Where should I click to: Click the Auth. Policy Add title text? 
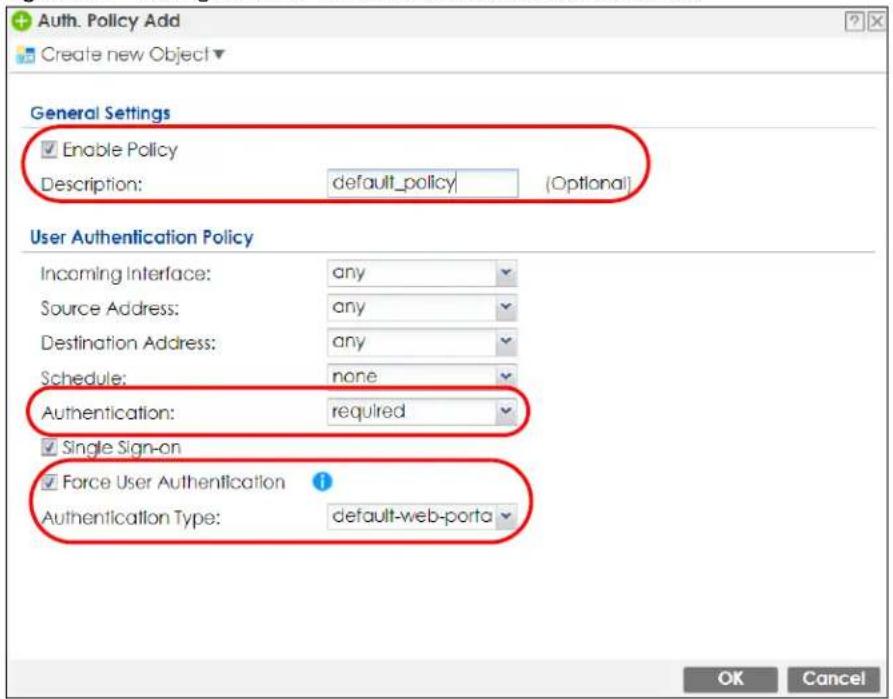109,21
